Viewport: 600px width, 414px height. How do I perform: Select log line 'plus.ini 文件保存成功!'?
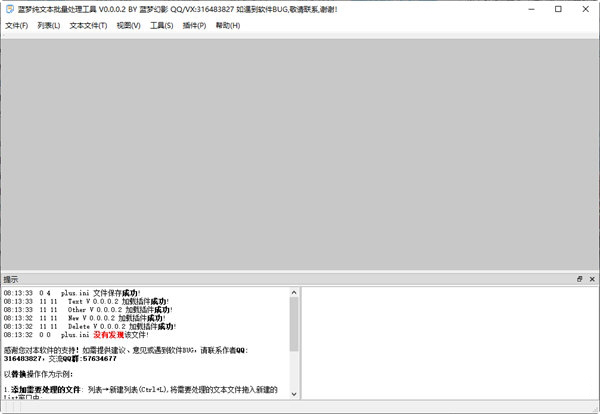click(72, 293)
